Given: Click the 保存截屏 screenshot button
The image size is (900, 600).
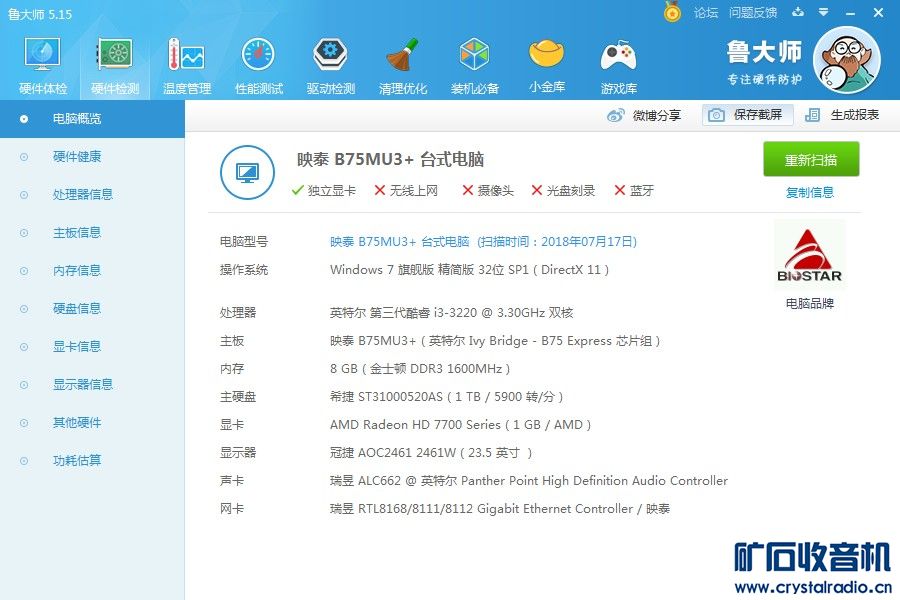Looking at the screenshot, I should tap(748, 115).
